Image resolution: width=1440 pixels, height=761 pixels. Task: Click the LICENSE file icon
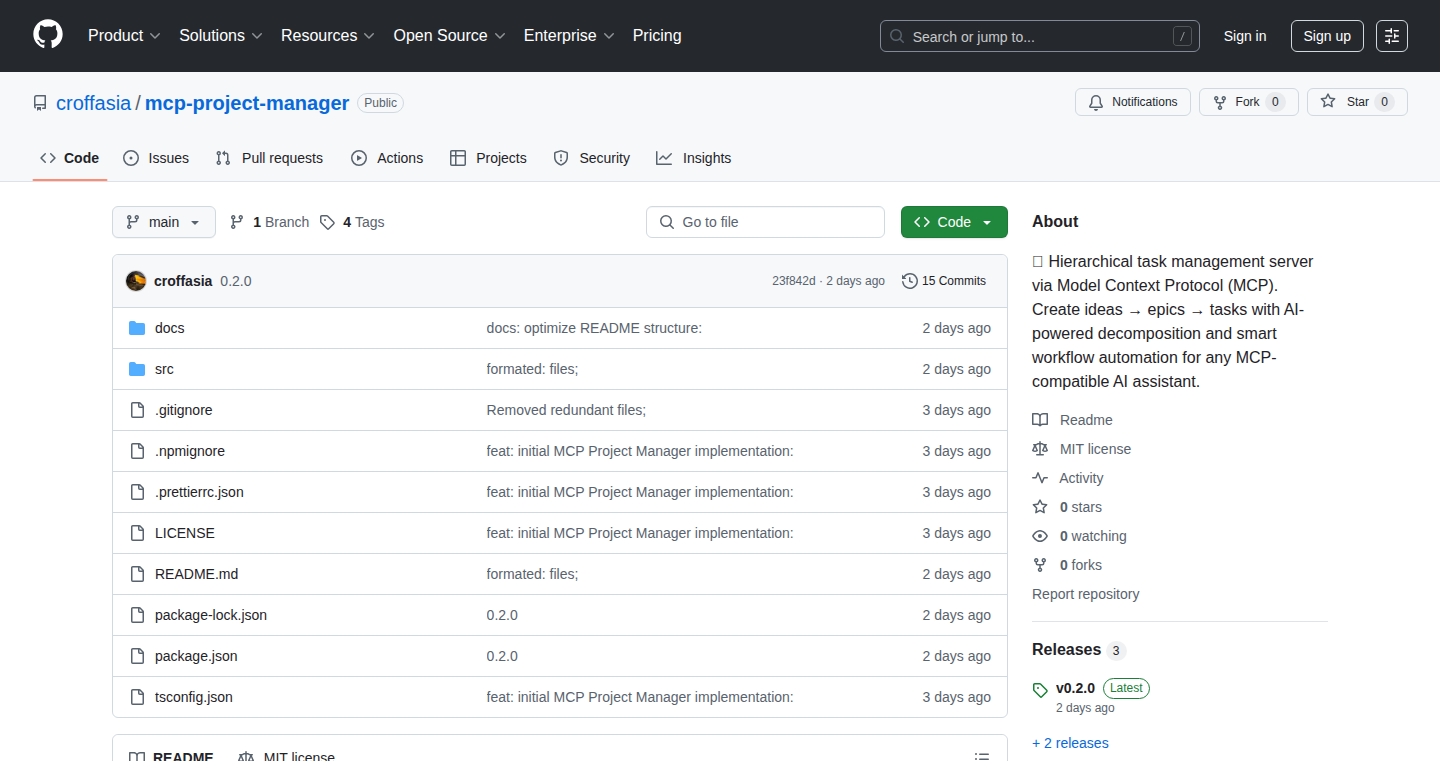coord(137,533)
